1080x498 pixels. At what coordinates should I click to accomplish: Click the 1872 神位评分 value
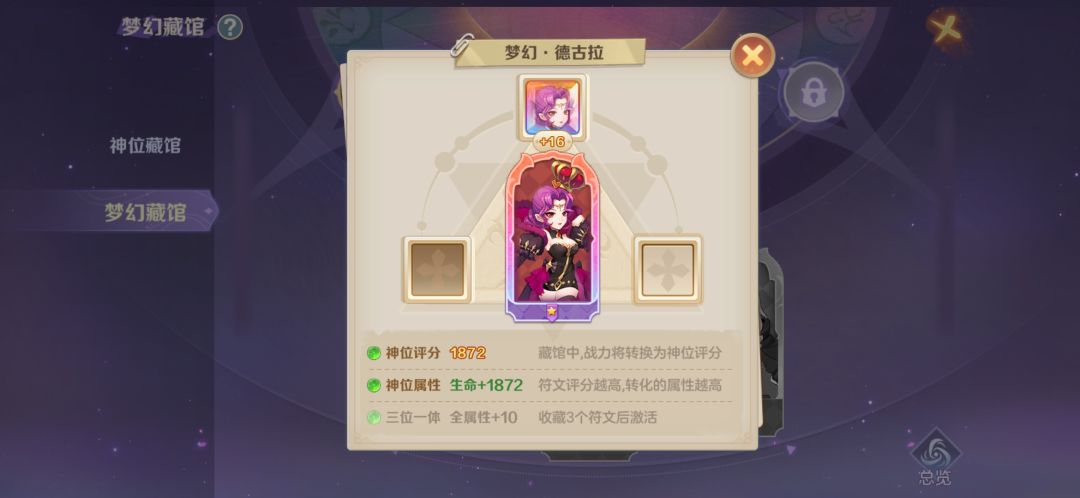[468, 353]
